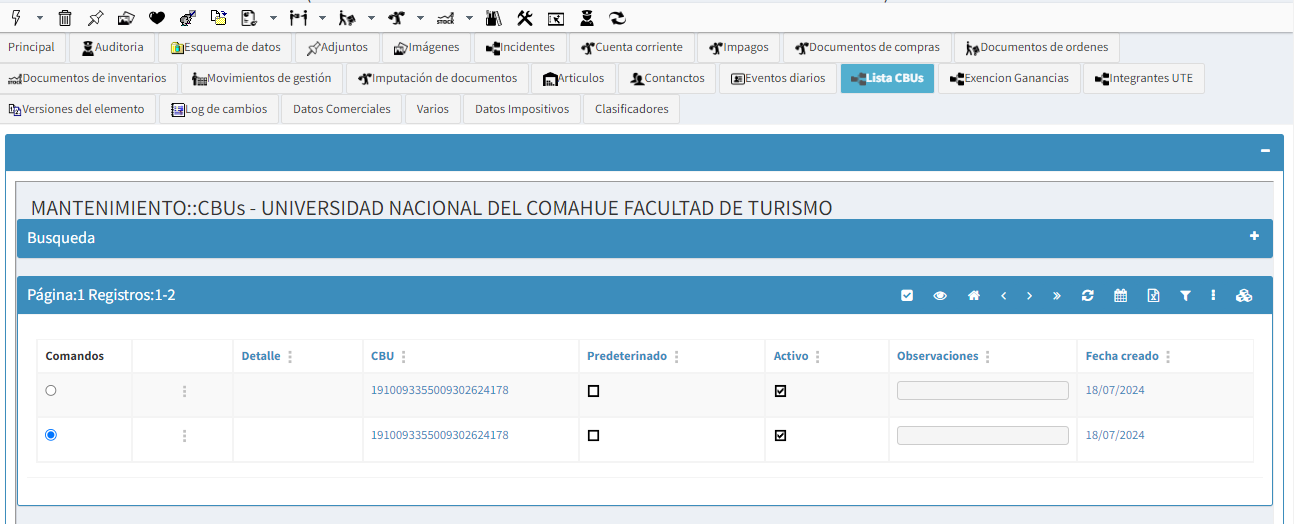Click the officer person toolbar icon
The height and width of the screenshot is (524, 1294).
587,18
